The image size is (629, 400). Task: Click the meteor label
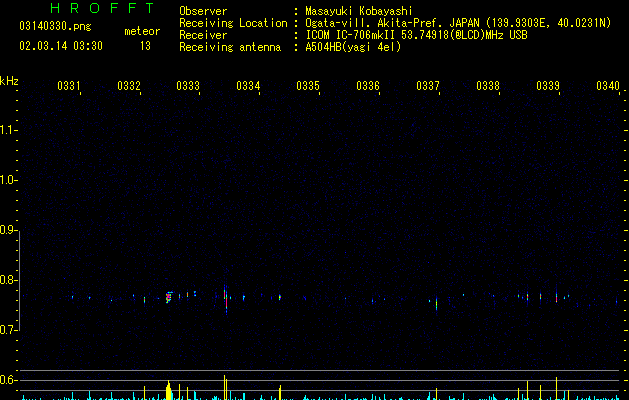tap(142, 31)
